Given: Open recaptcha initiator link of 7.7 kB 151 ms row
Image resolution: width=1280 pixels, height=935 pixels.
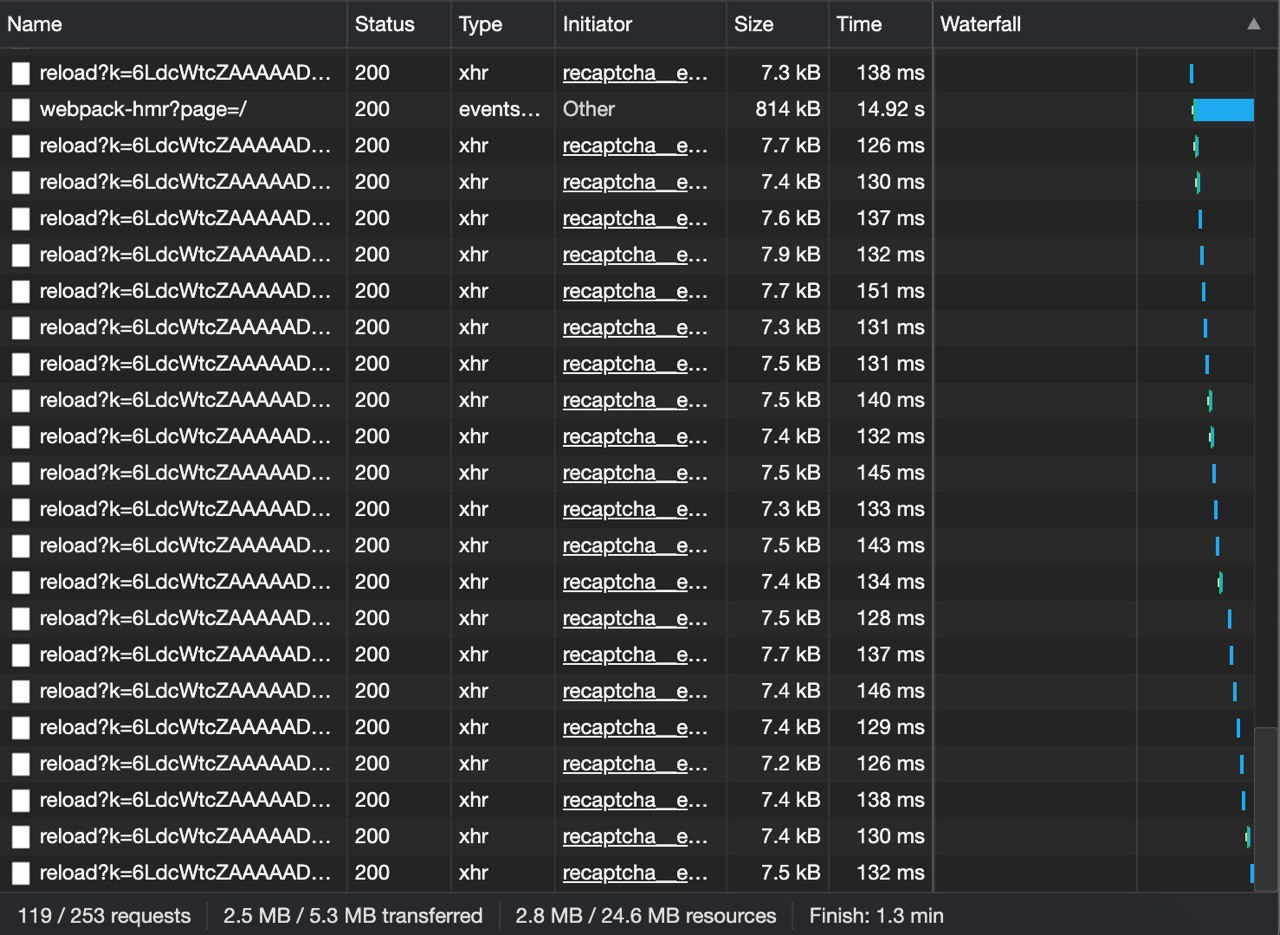Looking at the screenshot, I should [x=635, y=291].
